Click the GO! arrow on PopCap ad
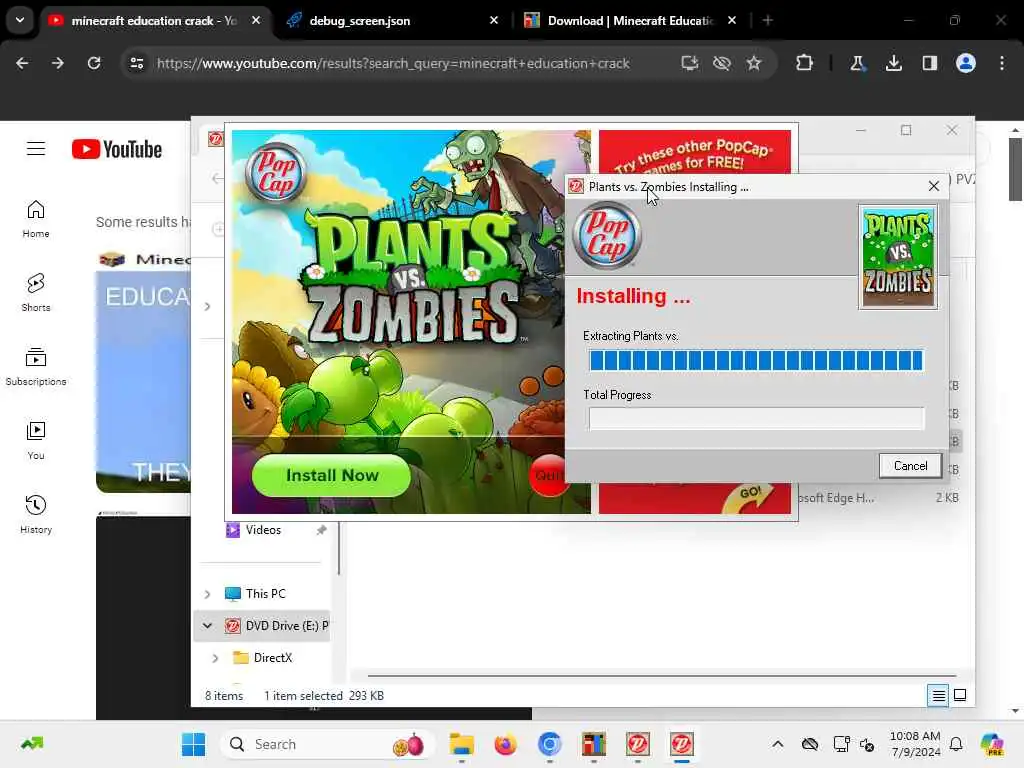Viewport: 1024px width, 768px height. tap(748, 498)
